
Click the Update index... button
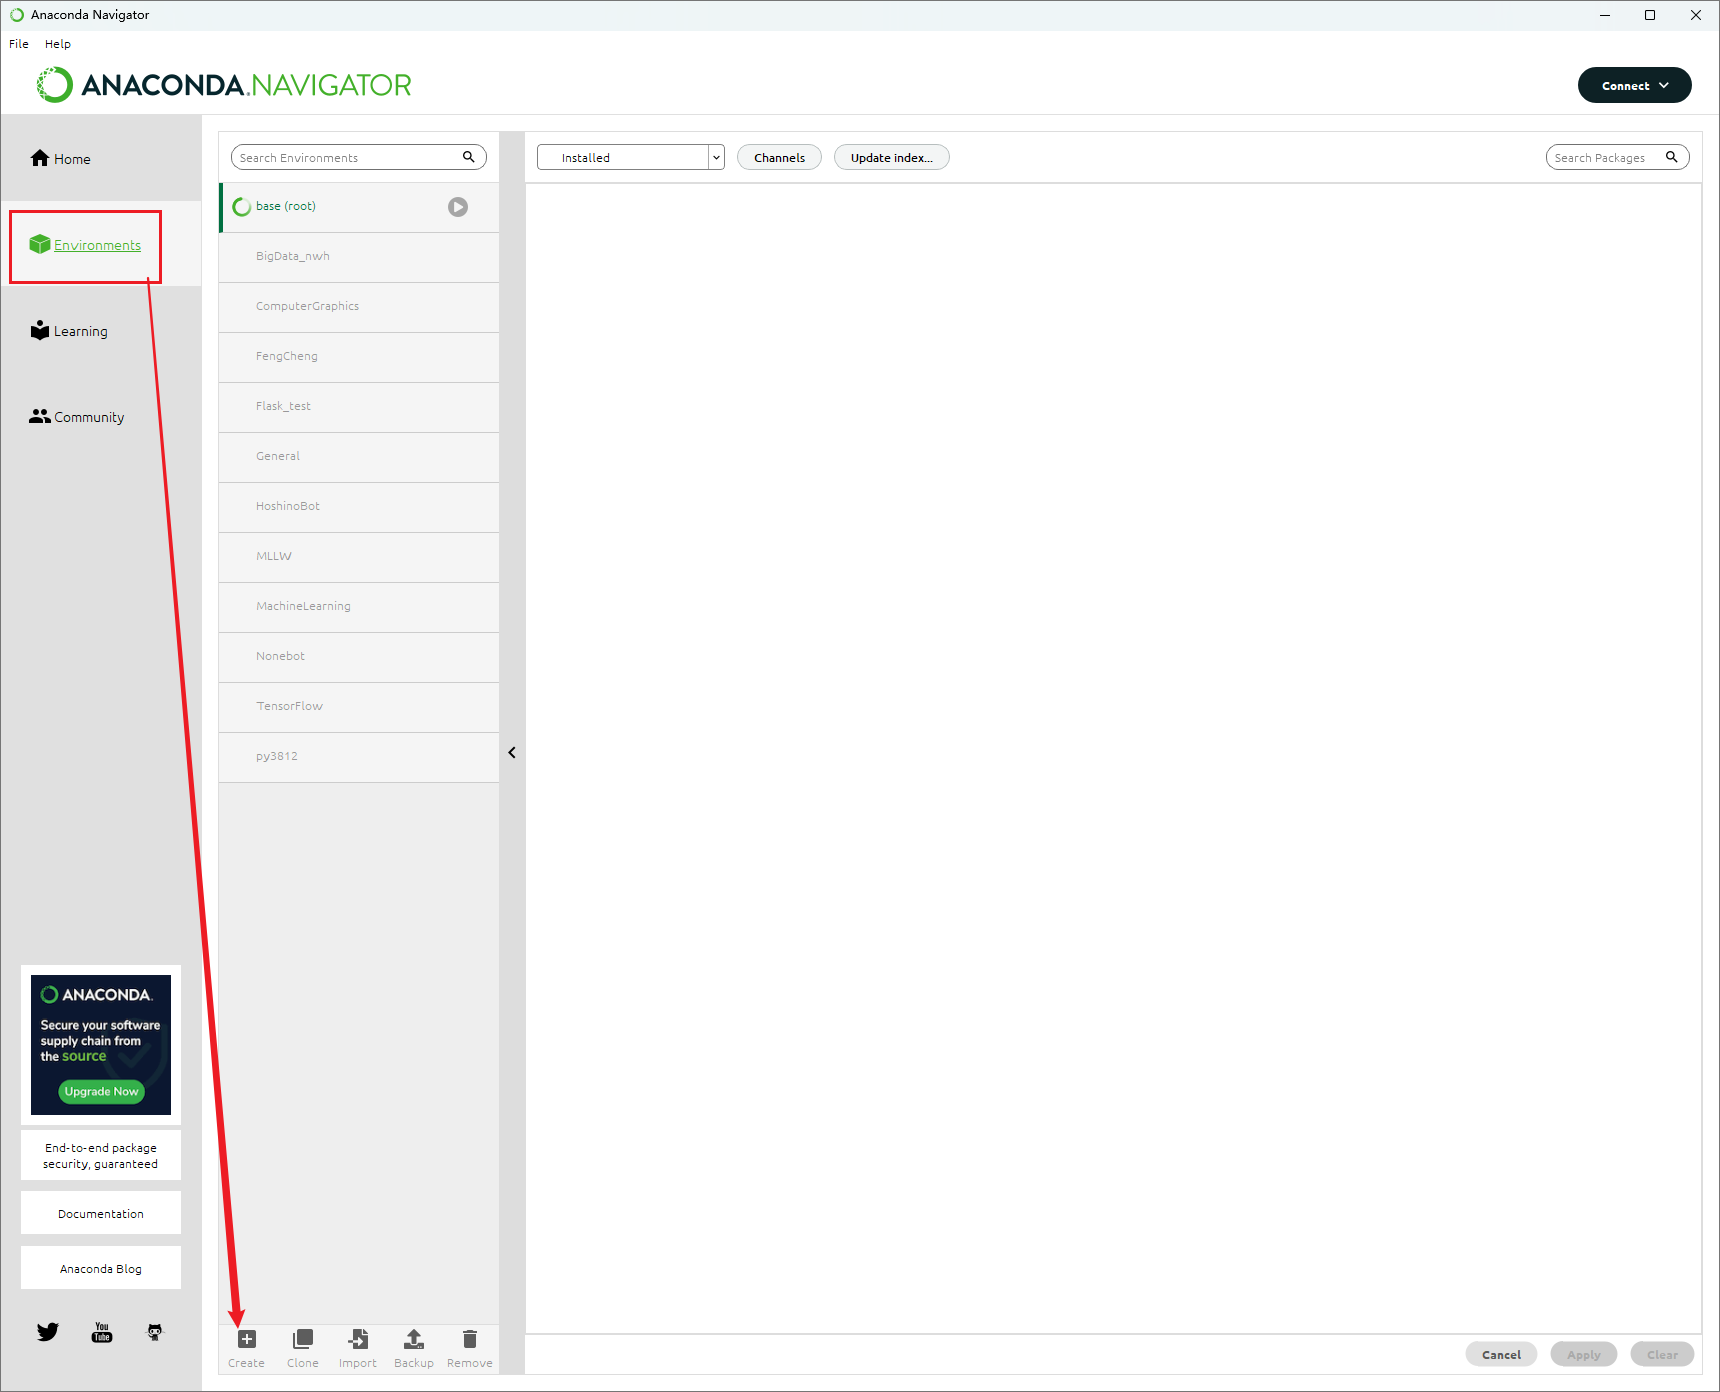click(x=892, y=157)
